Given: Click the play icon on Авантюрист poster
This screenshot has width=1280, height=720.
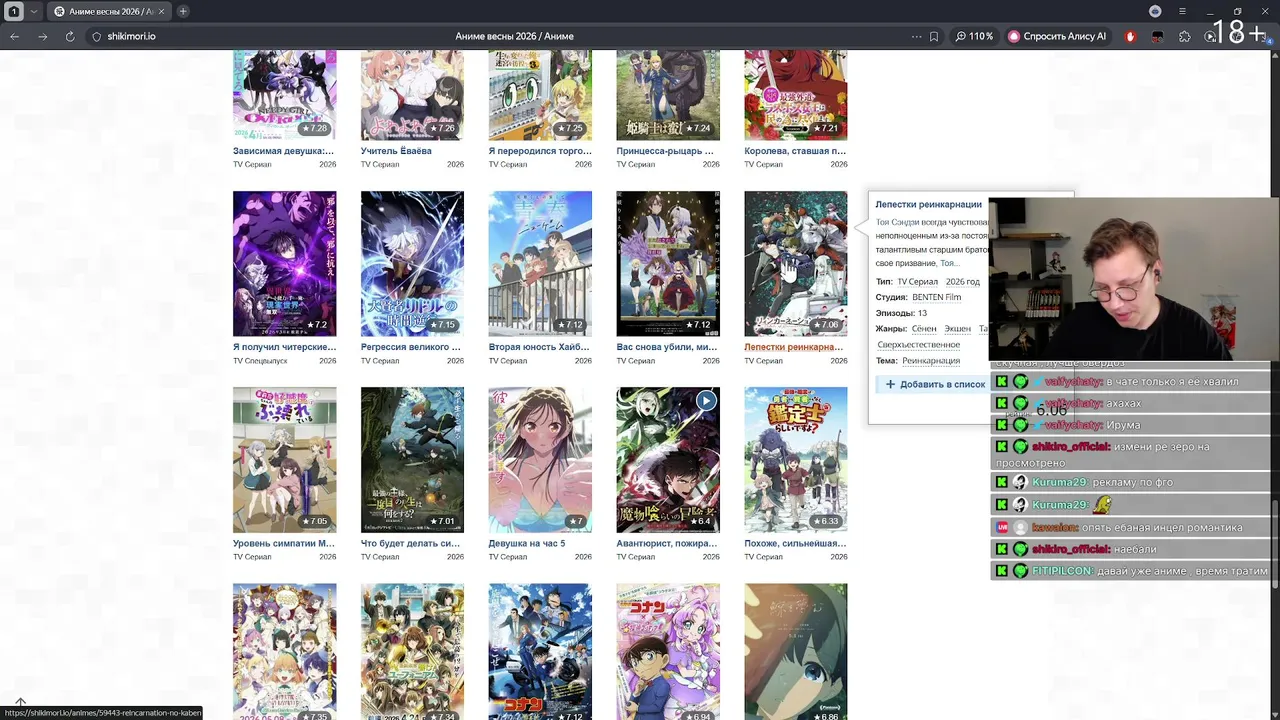Looking at the screenshot, I should point(706,401).
